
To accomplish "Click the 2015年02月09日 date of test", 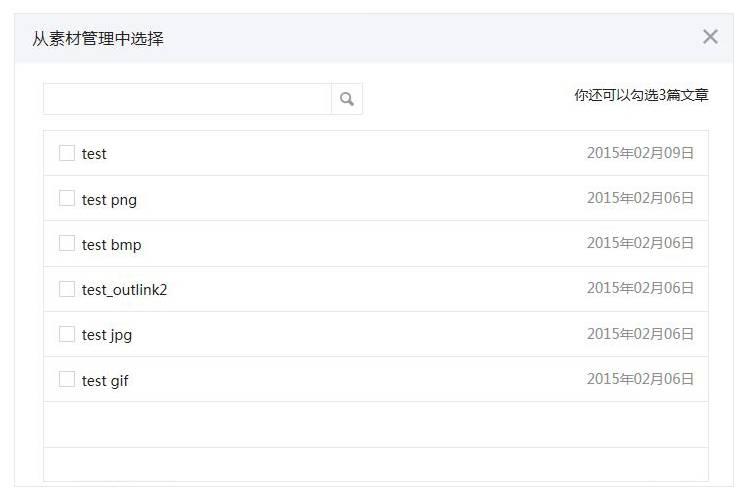I will point(640,153).
